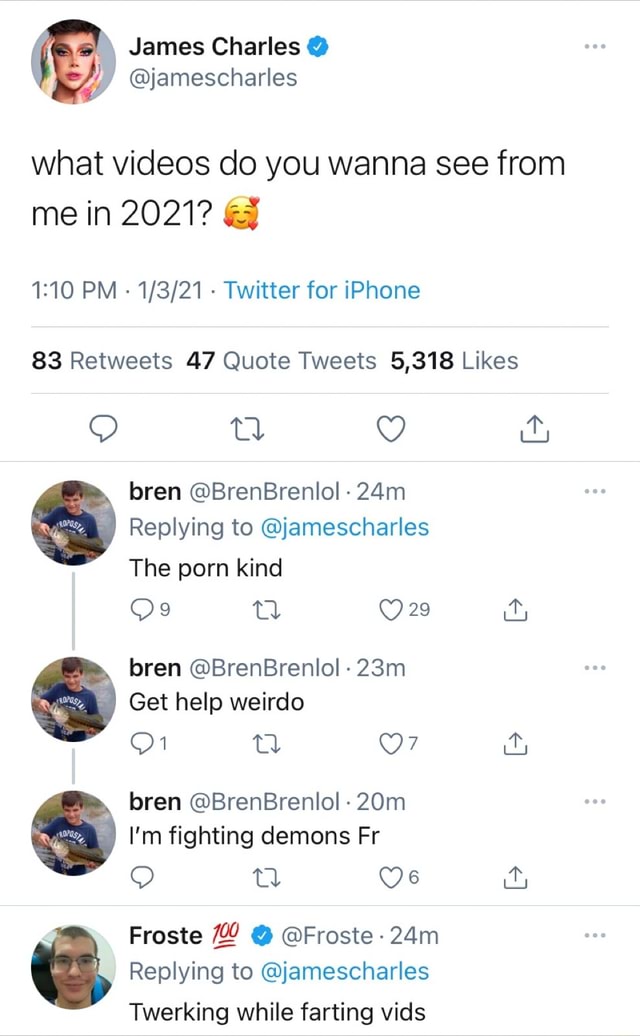This screenshot has width=640, height=1036.
Task: Open the 83 Retweets list
Action: tap(102, 361)
